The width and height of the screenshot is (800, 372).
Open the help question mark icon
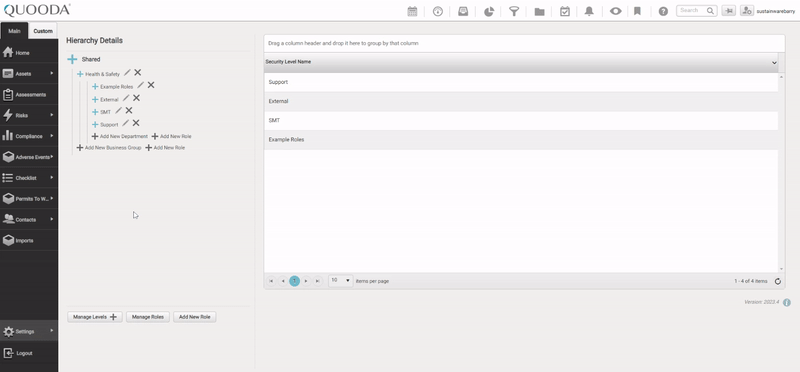[663, 11]
